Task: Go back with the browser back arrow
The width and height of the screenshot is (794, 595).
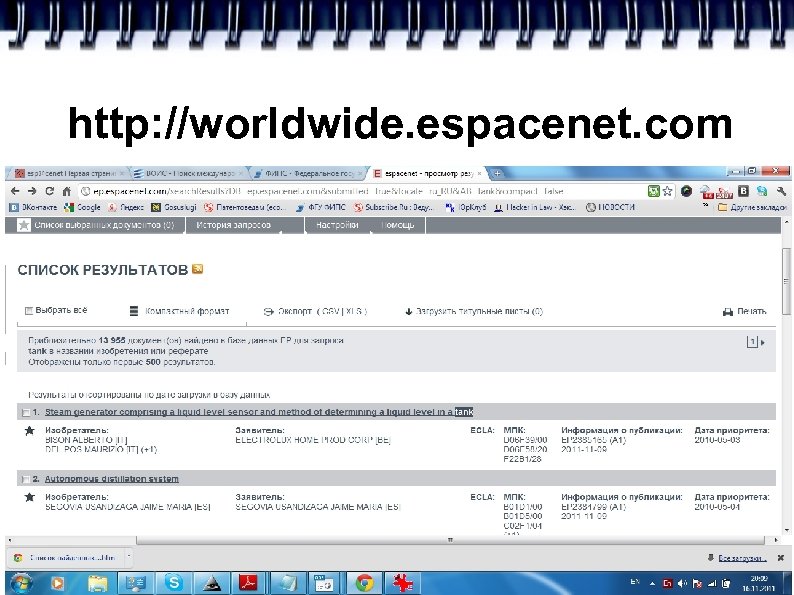Action: click(x=15, y=191)
